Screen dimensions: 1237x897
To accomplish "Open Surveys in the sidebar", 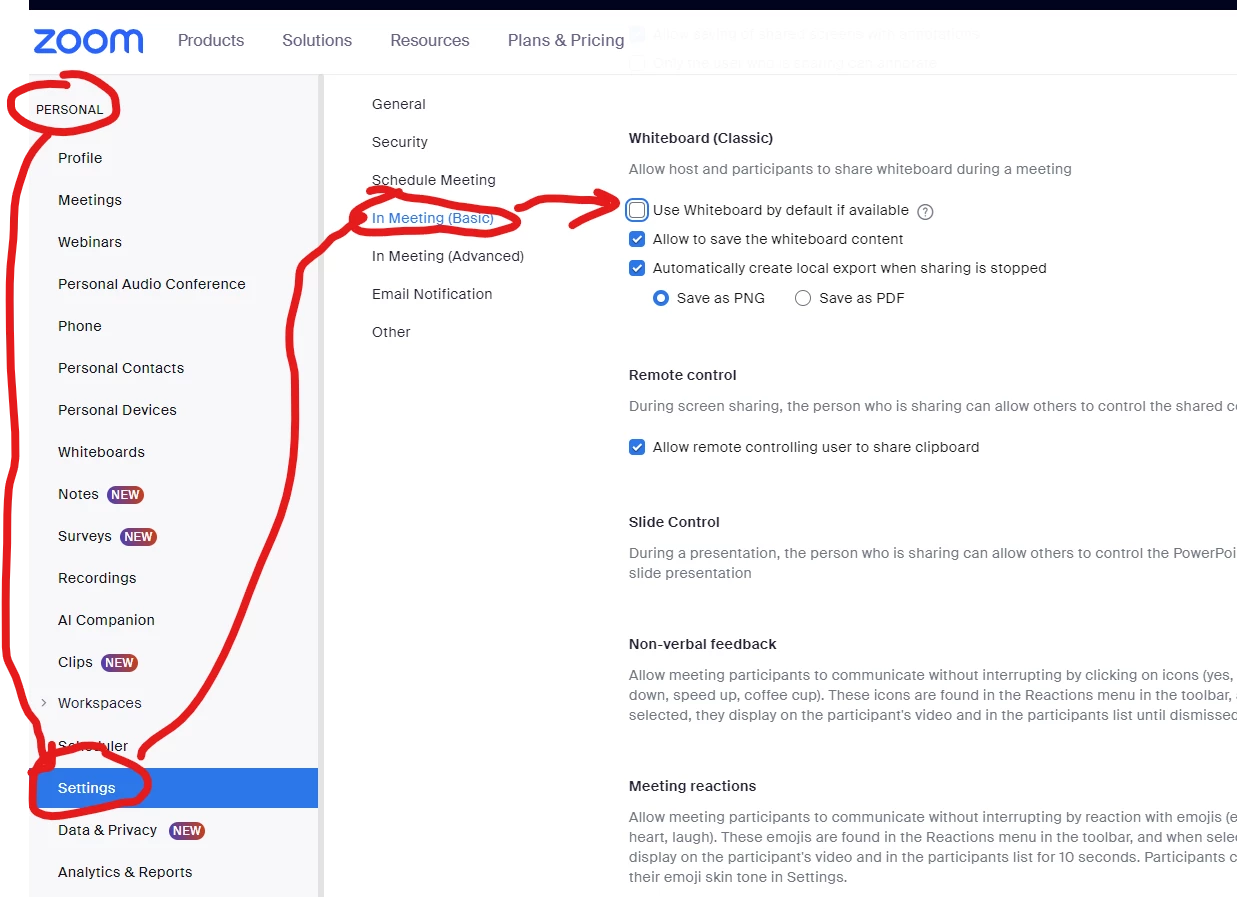I will pyautogui.click(x=85, y=536).
